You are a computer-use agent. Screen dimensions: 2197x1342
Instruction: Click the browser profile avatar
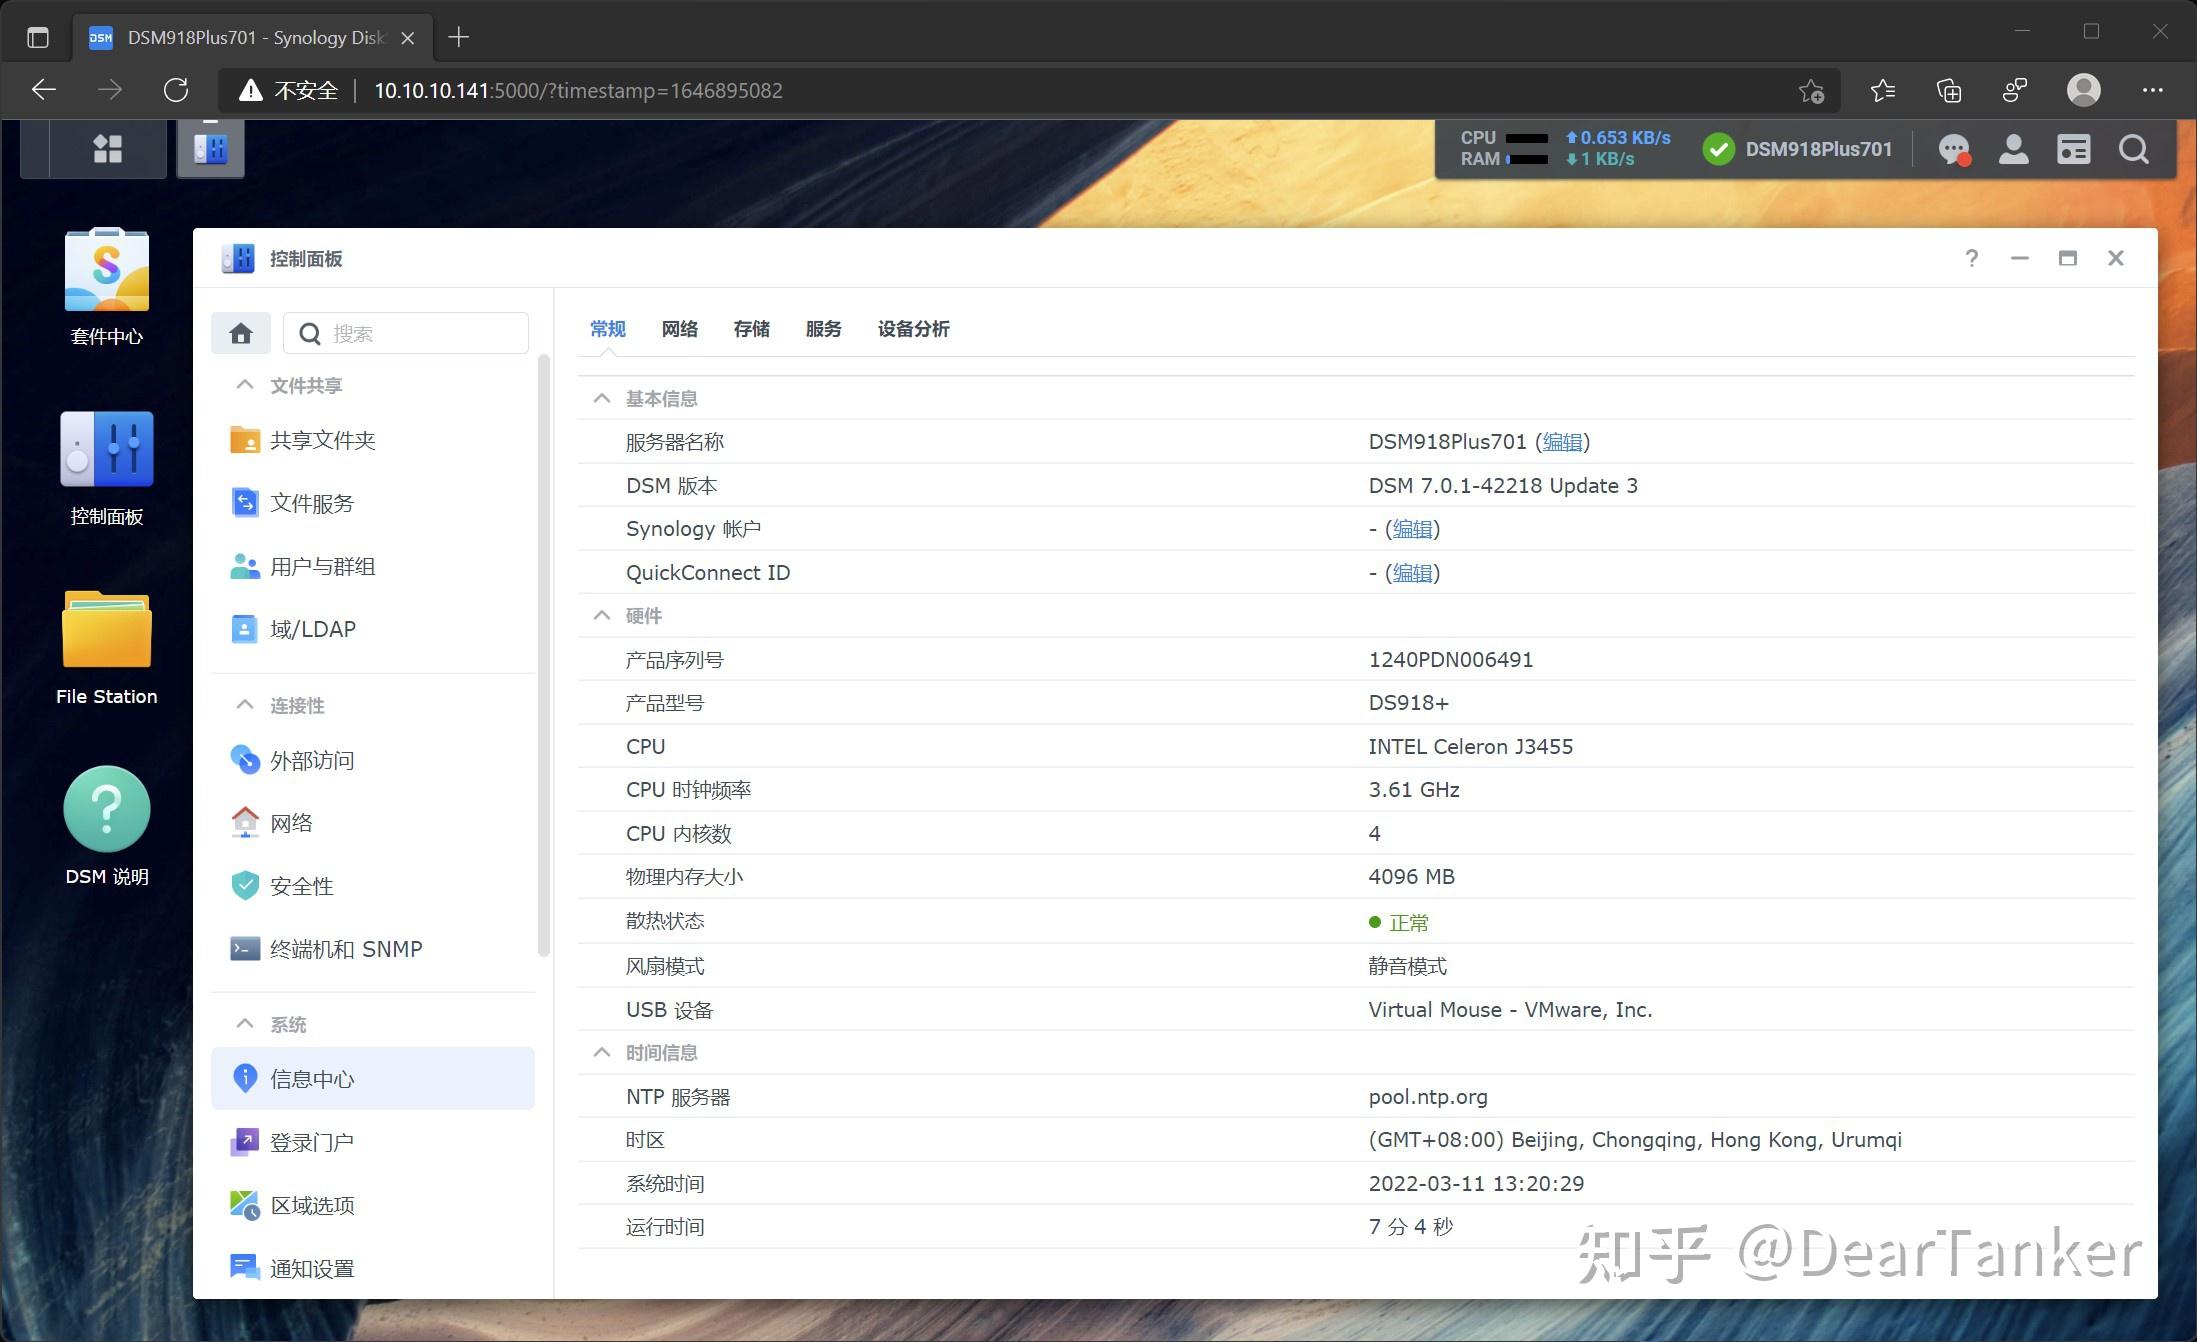[2083, 91]
